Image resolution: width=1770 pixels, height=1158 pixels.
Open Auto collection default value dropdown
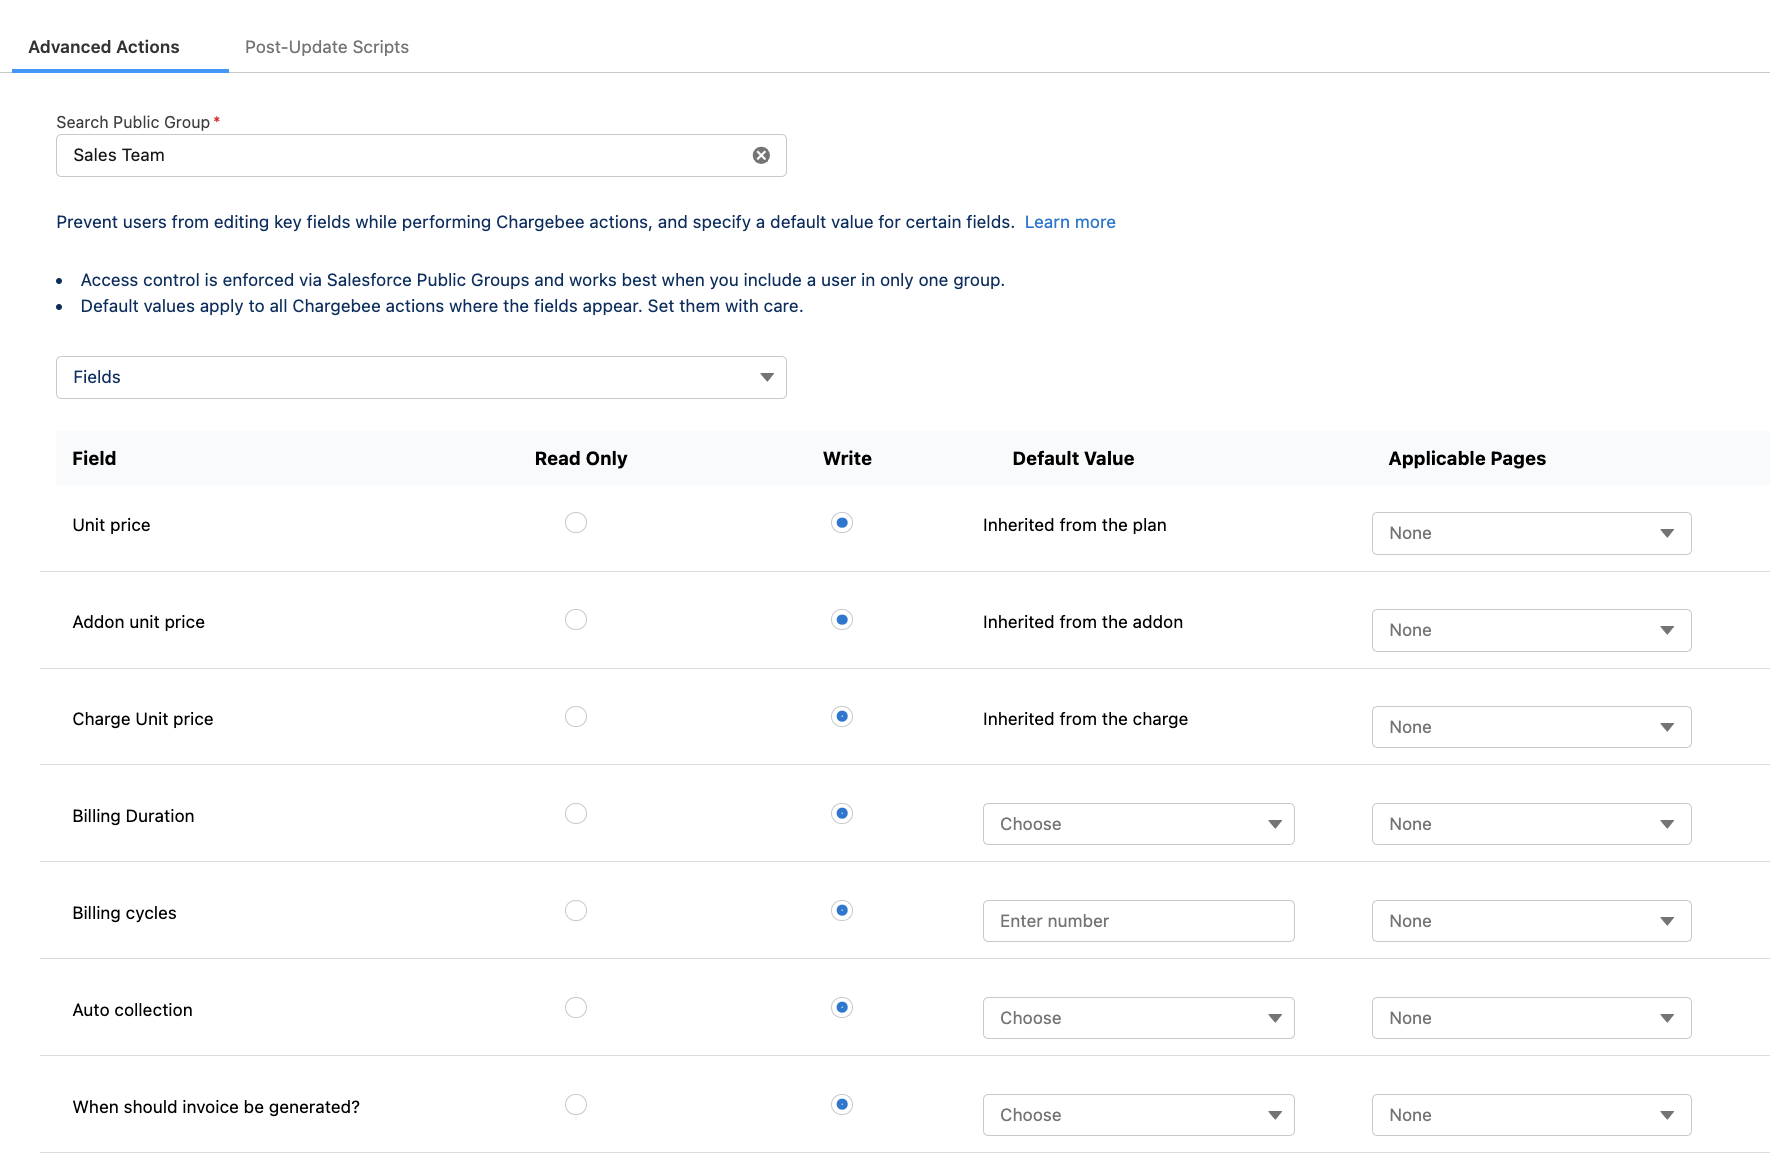pos(1138,1018)
